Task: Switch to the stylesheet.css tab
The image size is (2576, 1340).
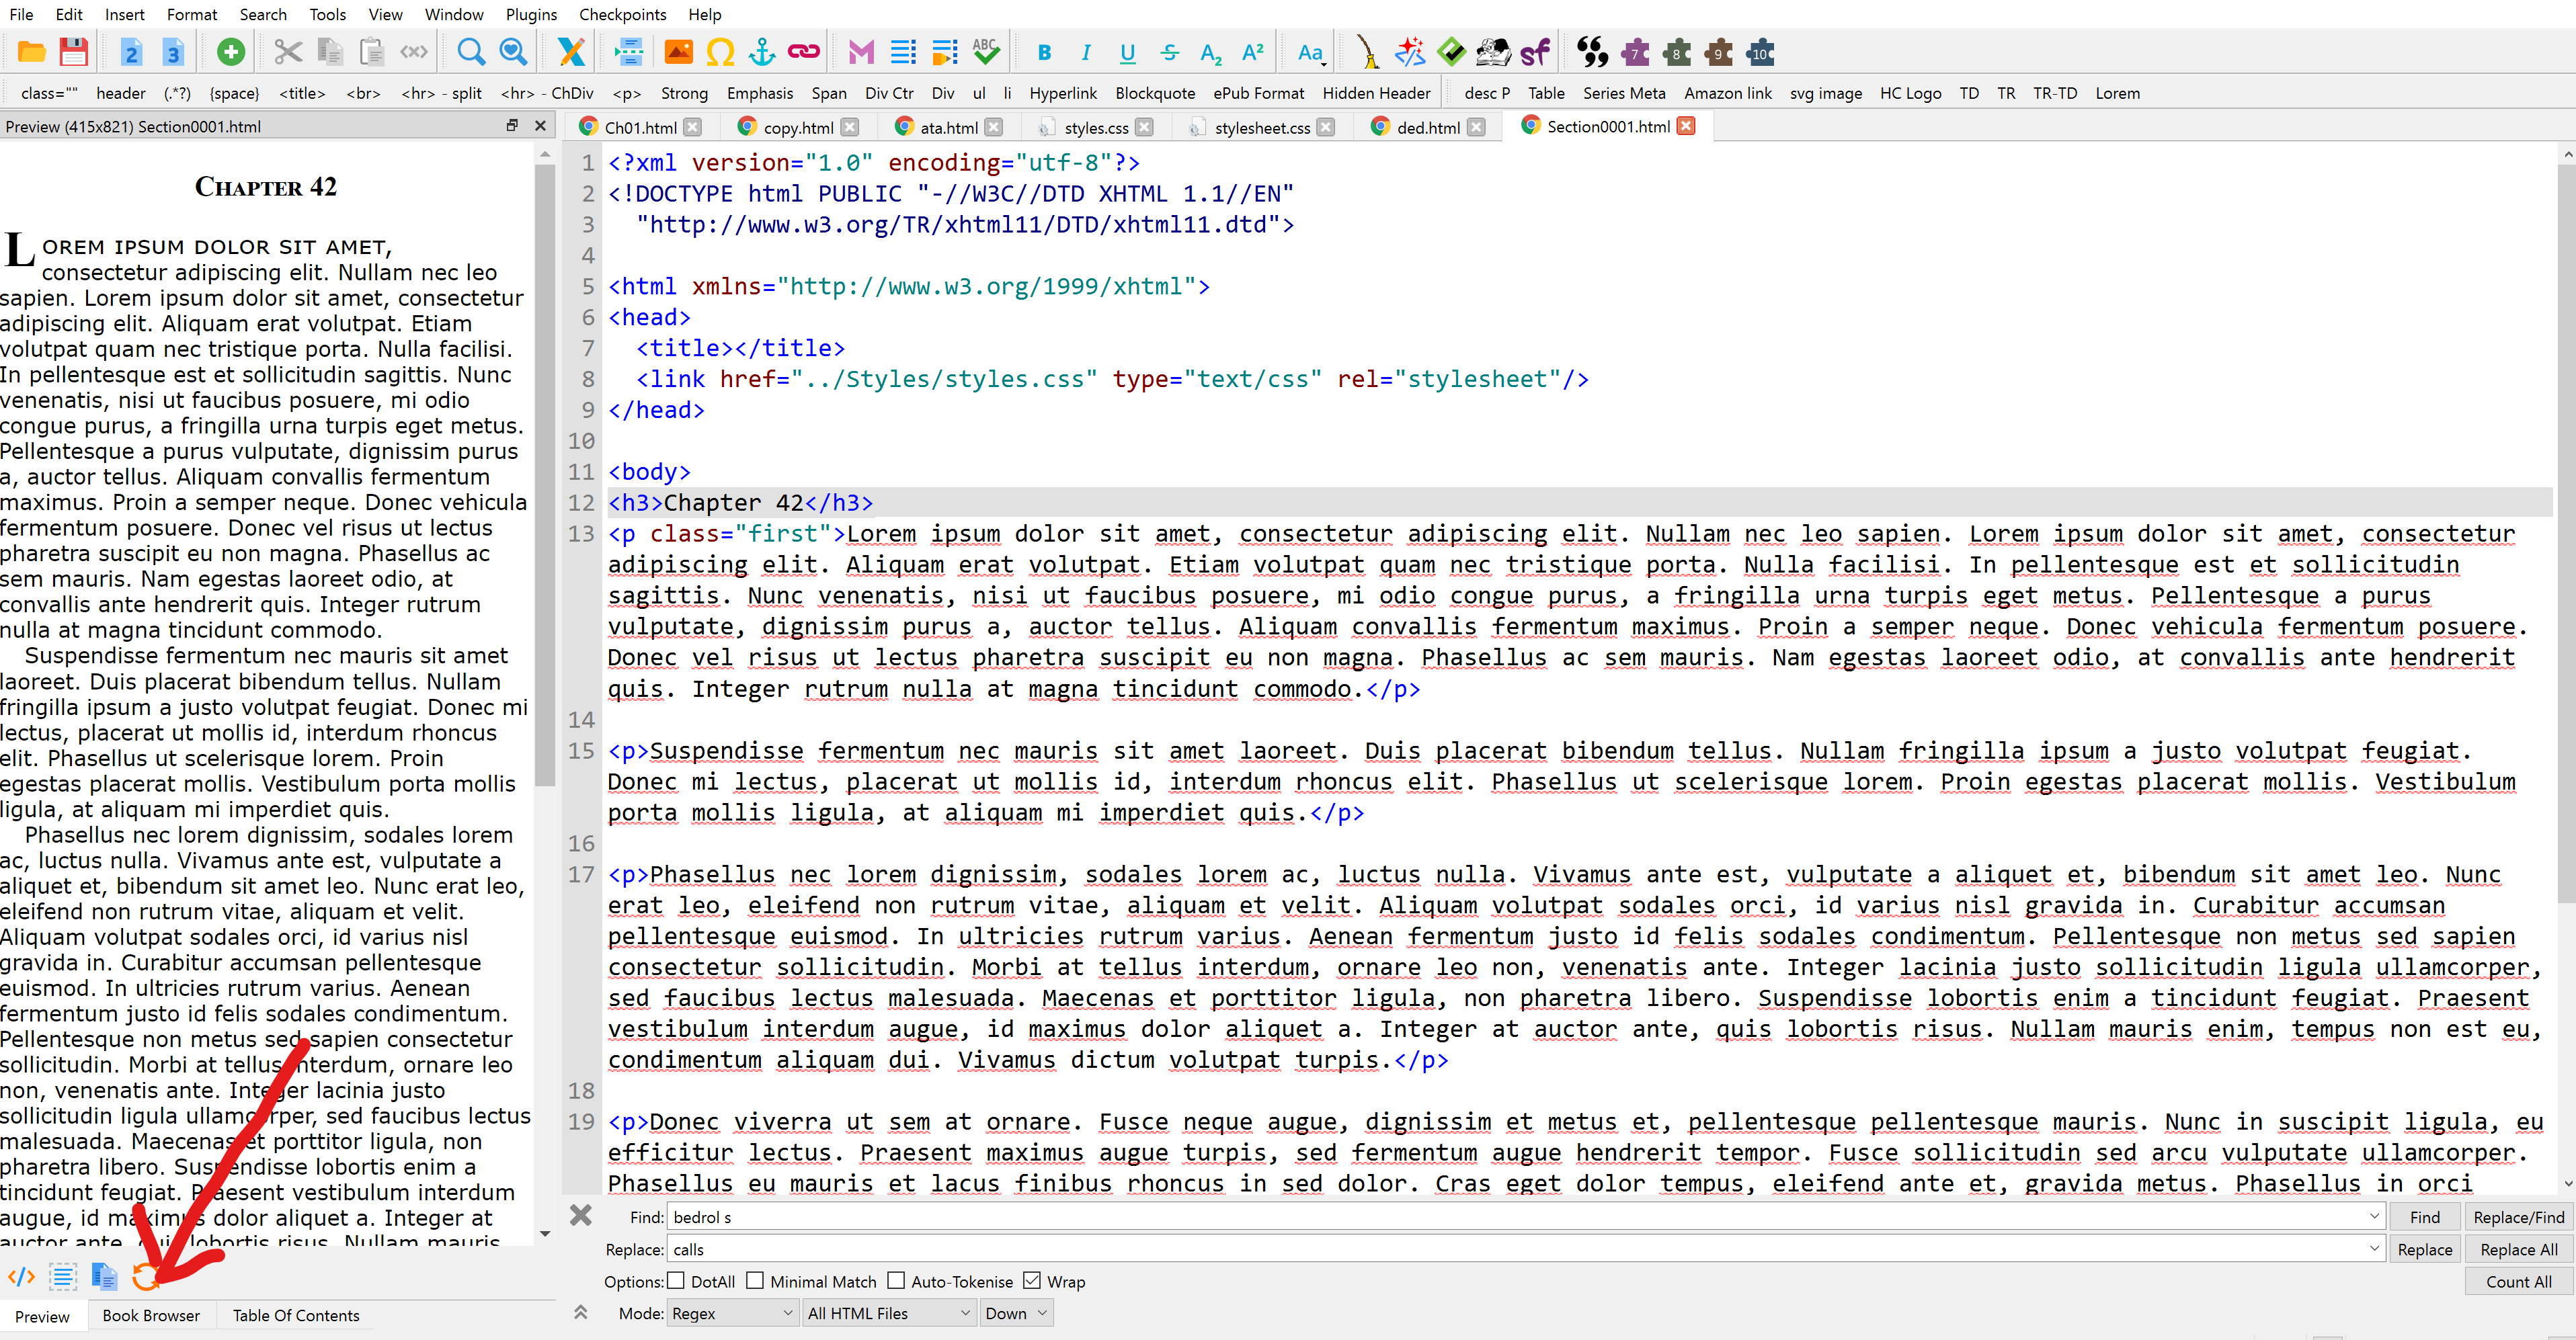Action: [1261, 127]
